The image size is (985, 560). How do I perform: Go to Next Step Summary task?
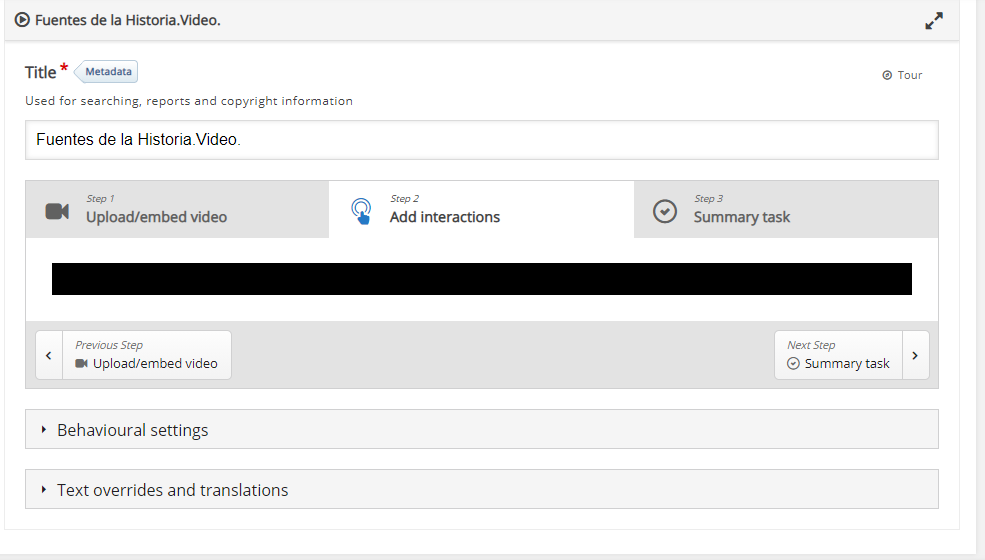[839, 355]
